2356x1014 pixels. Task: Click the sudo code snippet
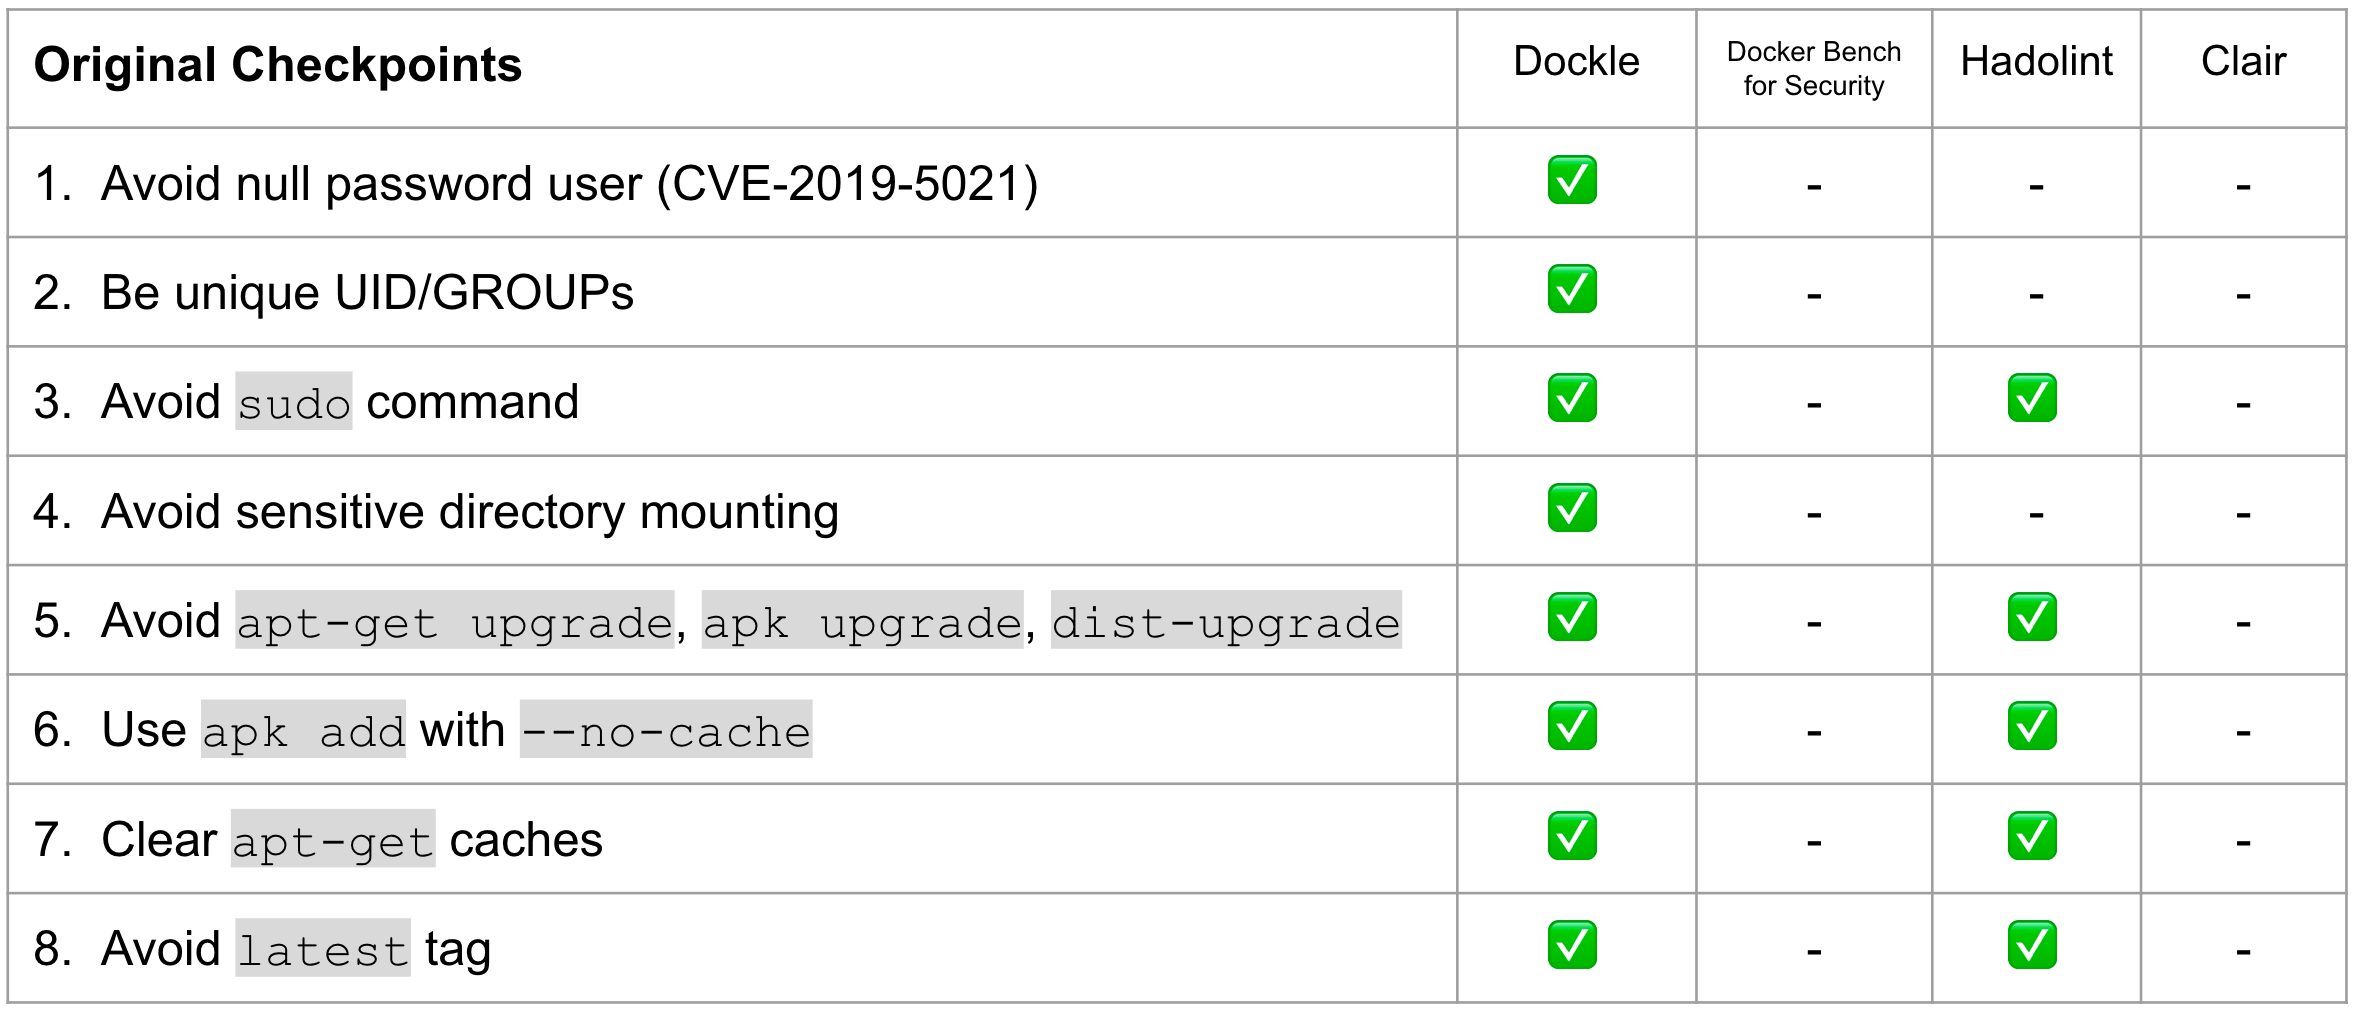tap(294, 402)
